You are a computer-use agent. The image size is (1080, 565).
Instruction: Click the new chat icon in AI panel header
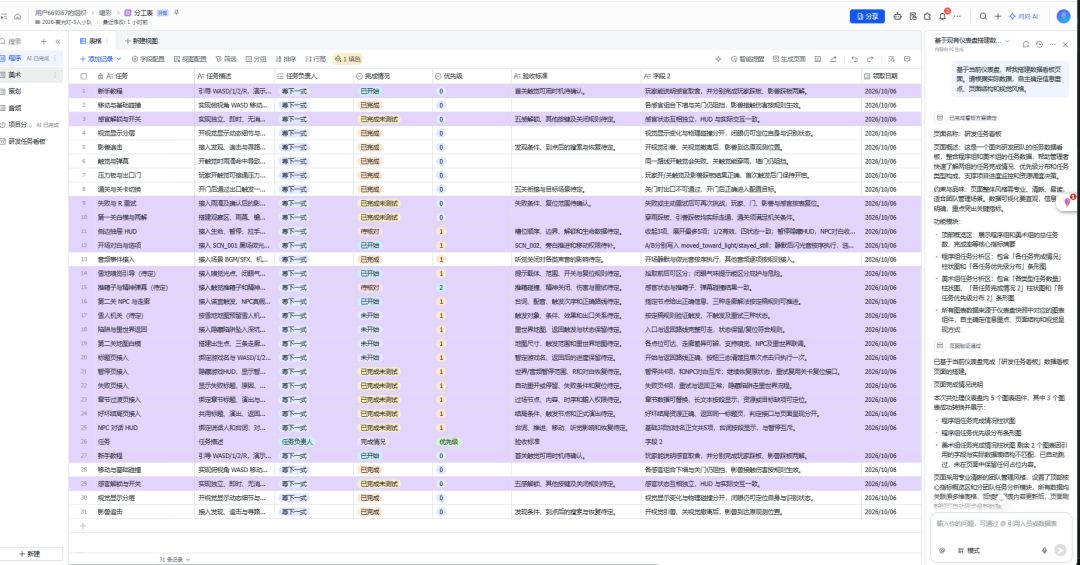[1026, 44]
